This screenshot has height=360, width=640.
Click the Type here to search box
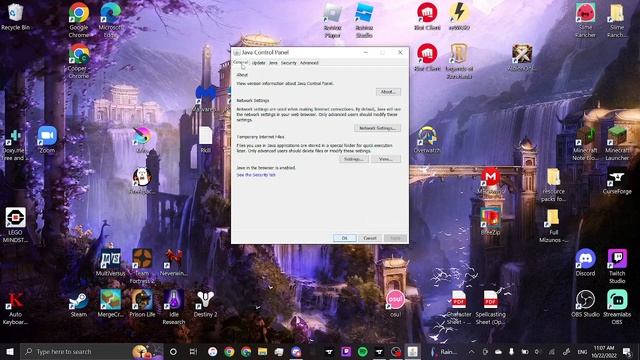tap(92, 351)
